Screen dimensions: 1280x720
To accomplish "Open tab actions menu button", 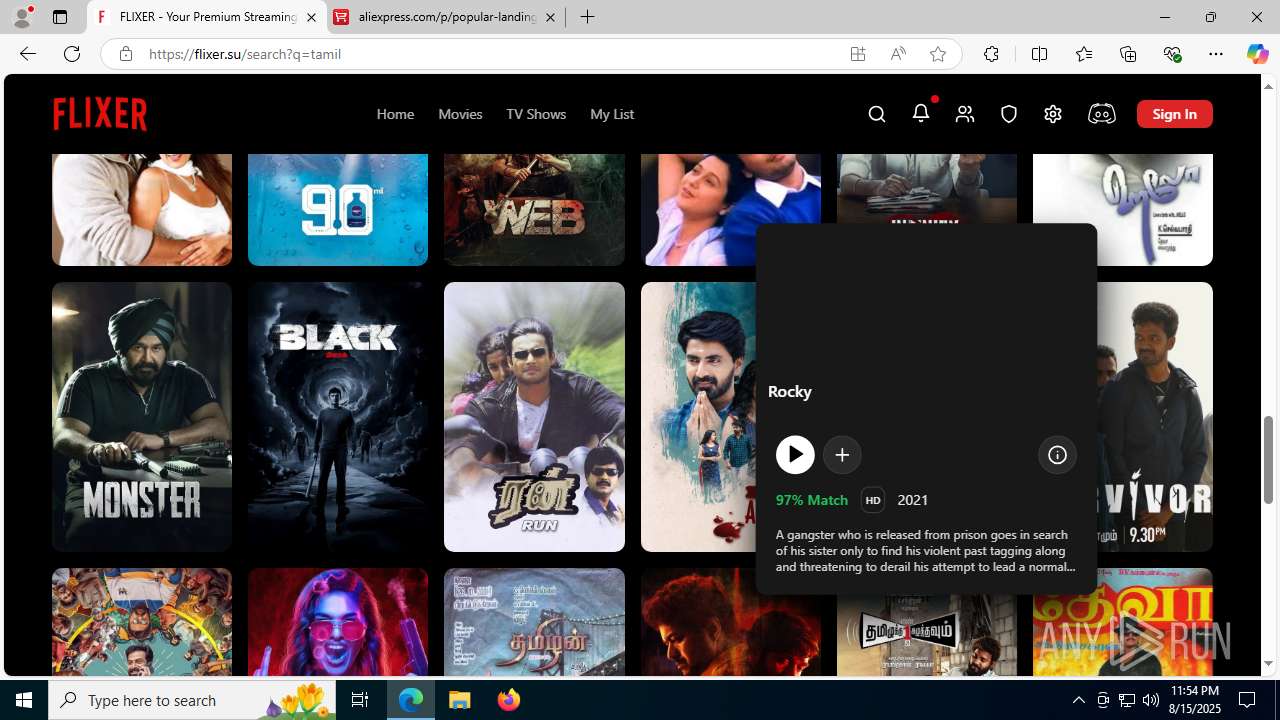I will pyautogui.click(x=60, y=17).
